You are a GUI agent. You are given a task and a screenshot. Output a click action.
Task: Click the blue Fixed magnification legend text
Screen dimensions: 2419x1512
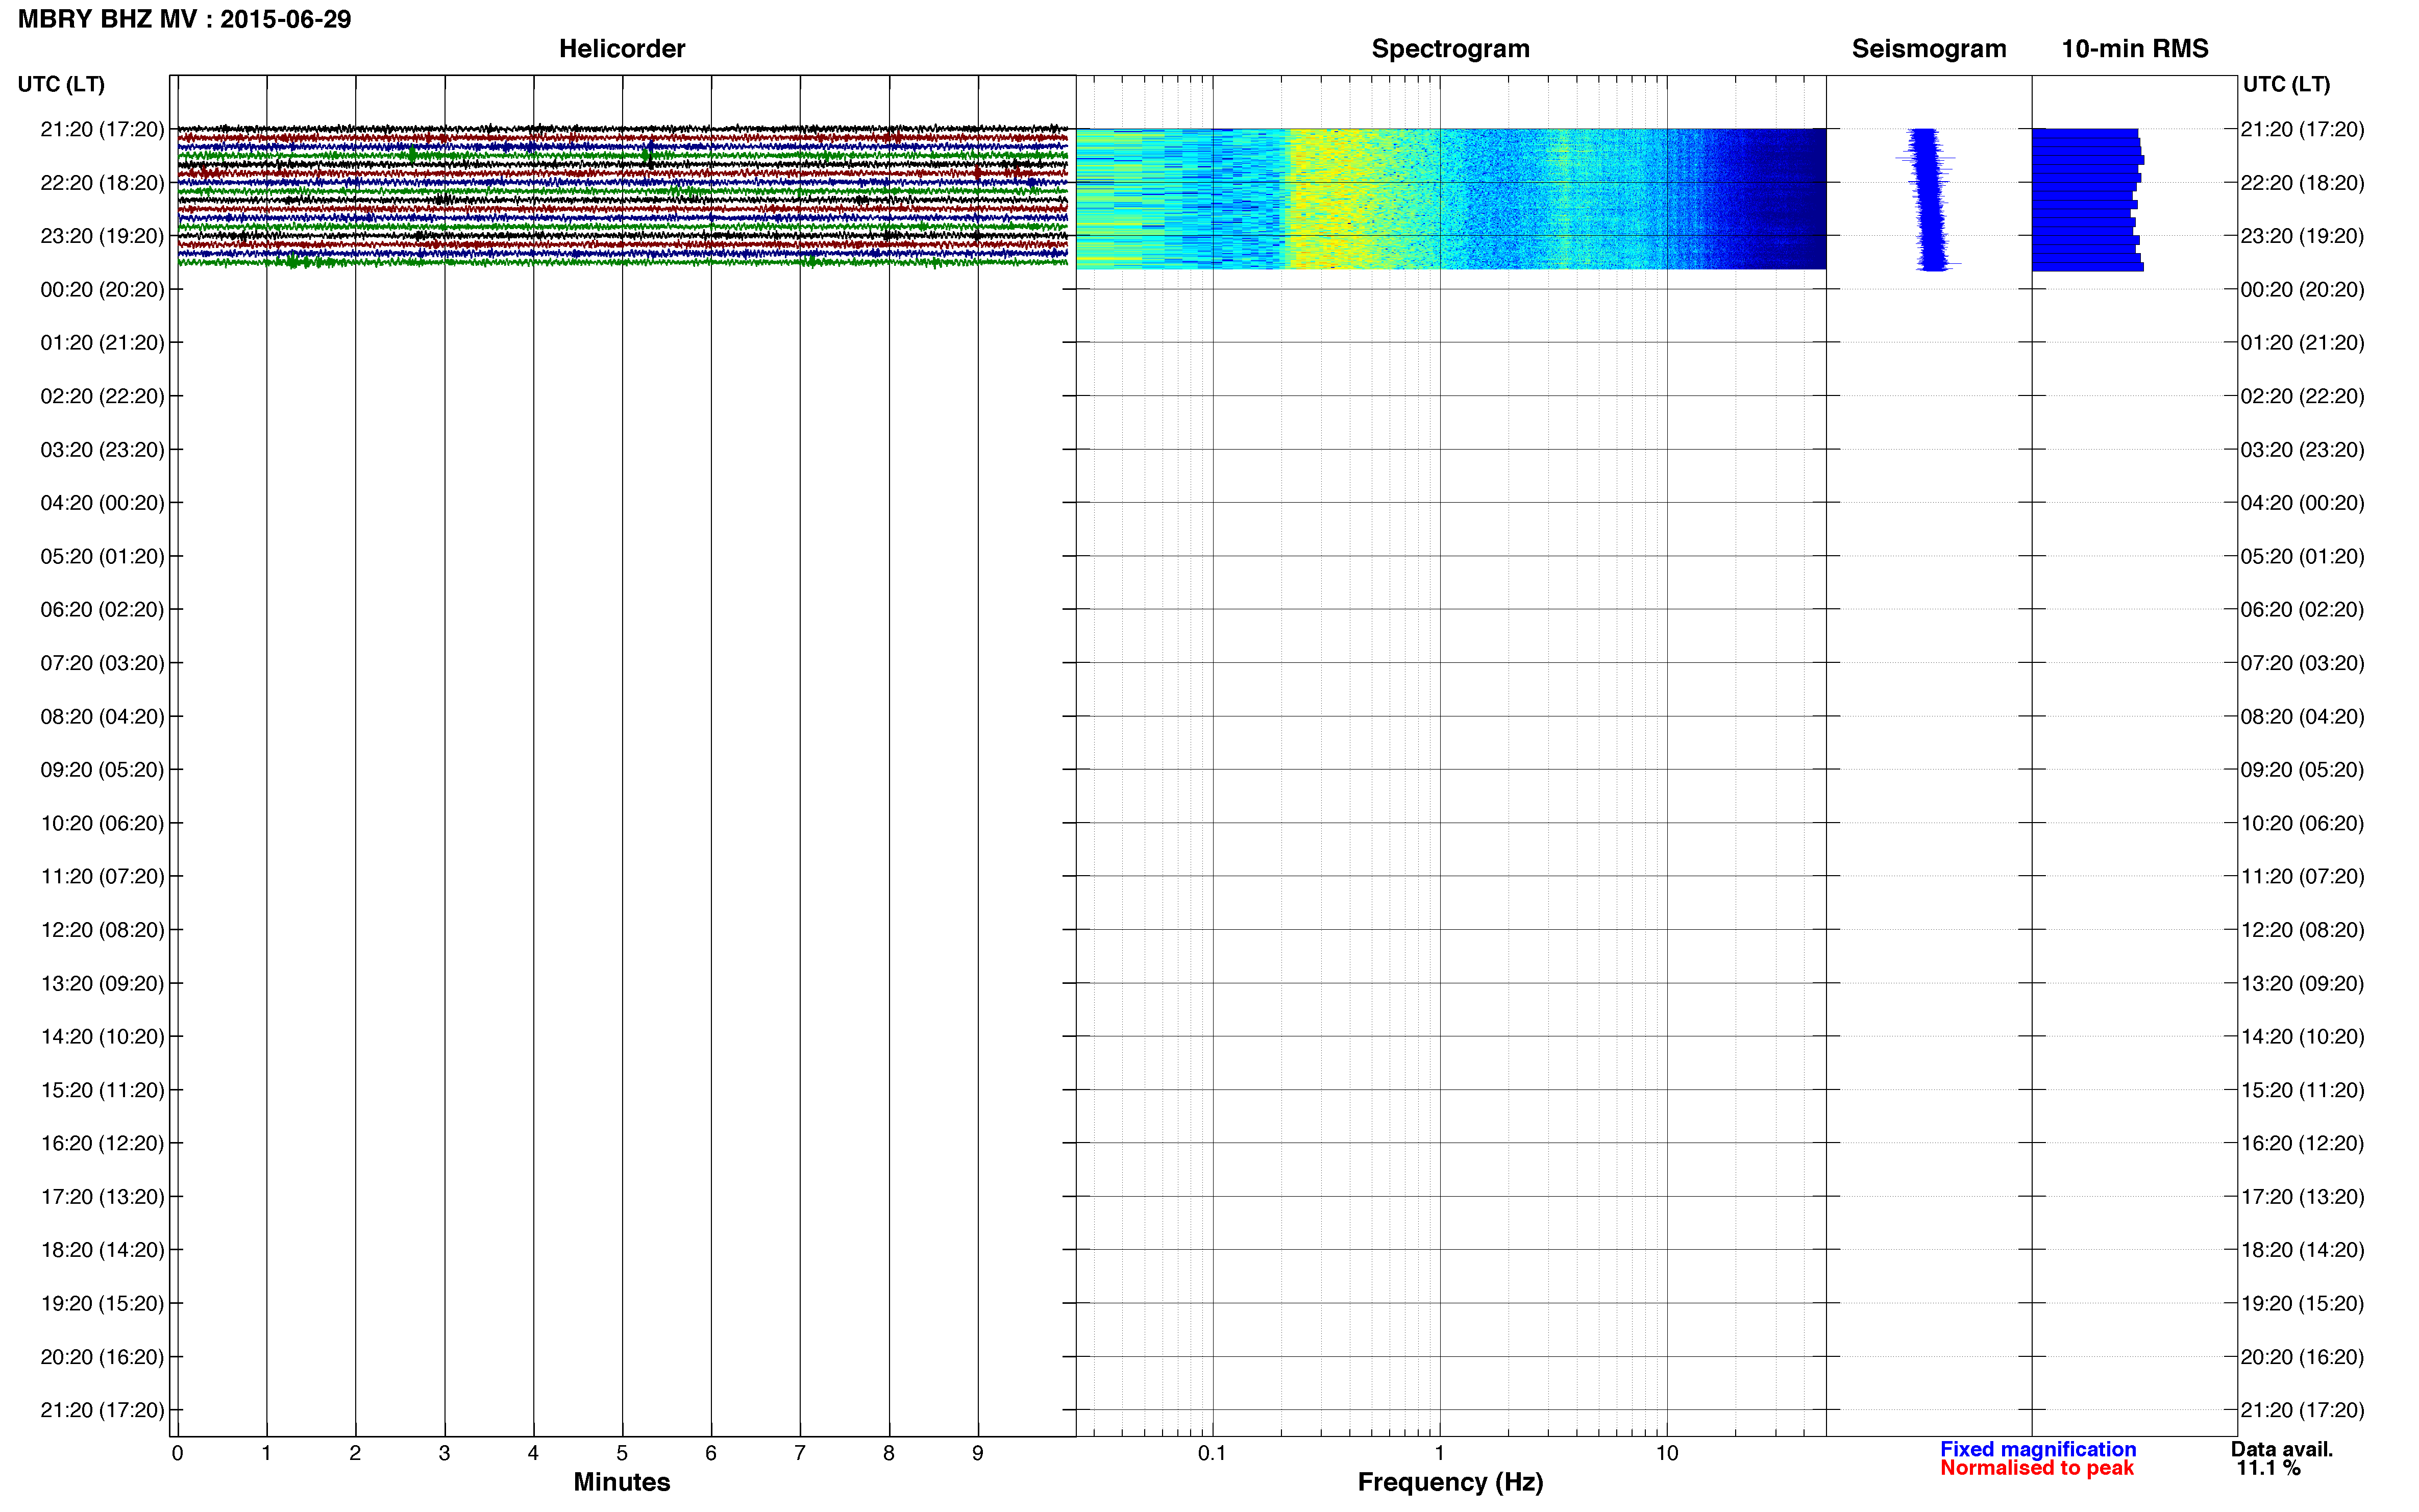(x=2038, y=1449)
